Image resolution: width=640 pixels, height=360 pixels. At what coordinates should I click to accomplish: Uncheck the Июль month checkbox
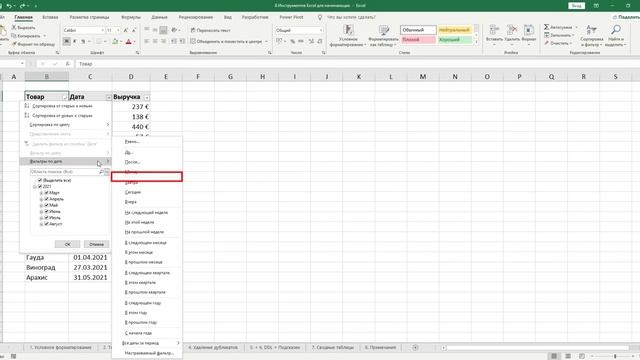(x=47, y=218)
